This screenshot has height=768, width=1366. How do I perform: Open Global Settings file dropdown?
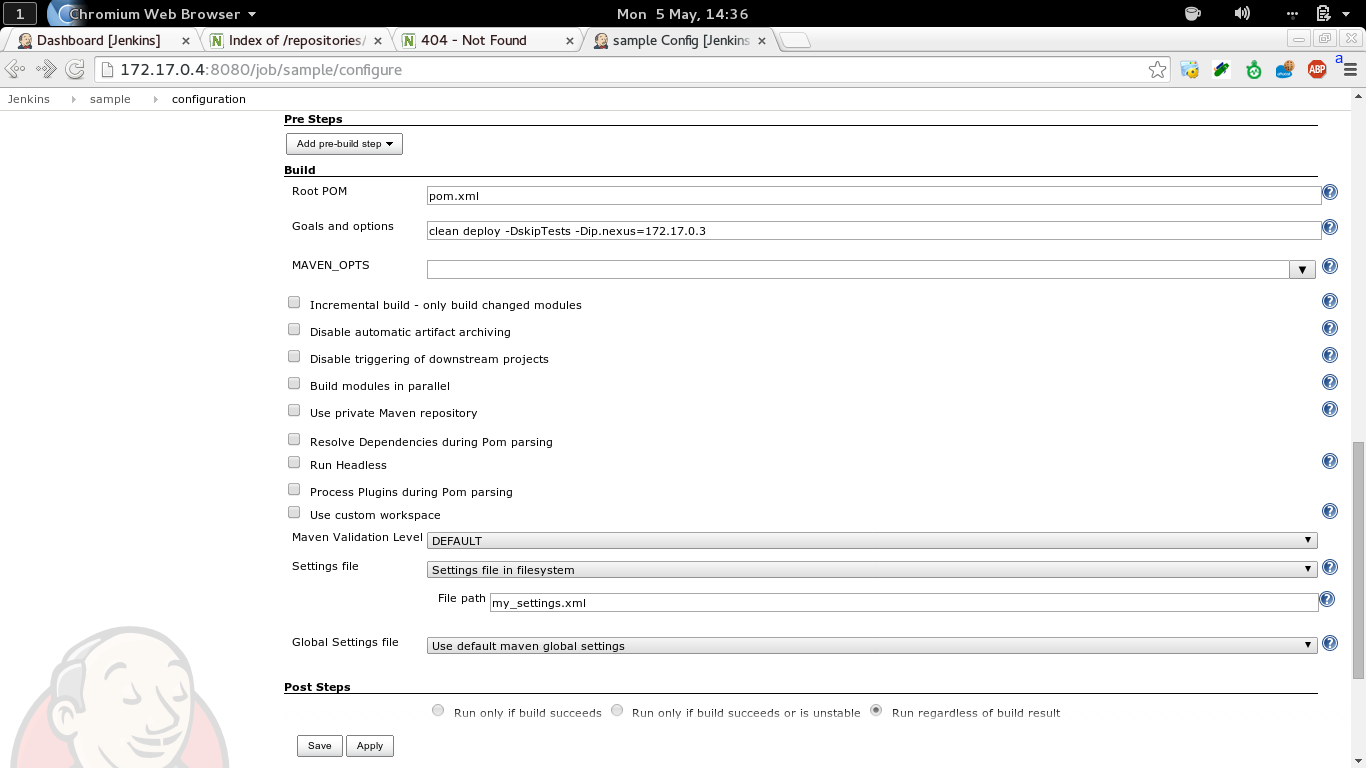(872, 645)
